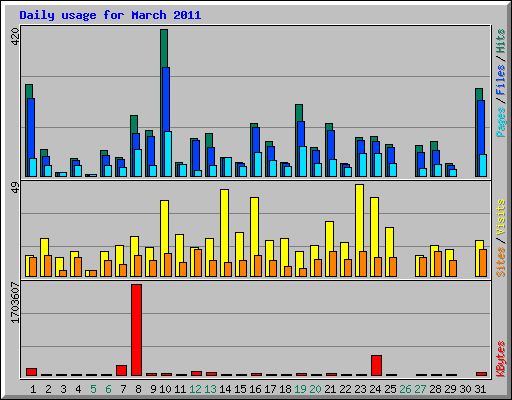Click the tall red KBytes bar for day 8
The width and height of the screenshot is (512, 400).
(x=136, y=330)
